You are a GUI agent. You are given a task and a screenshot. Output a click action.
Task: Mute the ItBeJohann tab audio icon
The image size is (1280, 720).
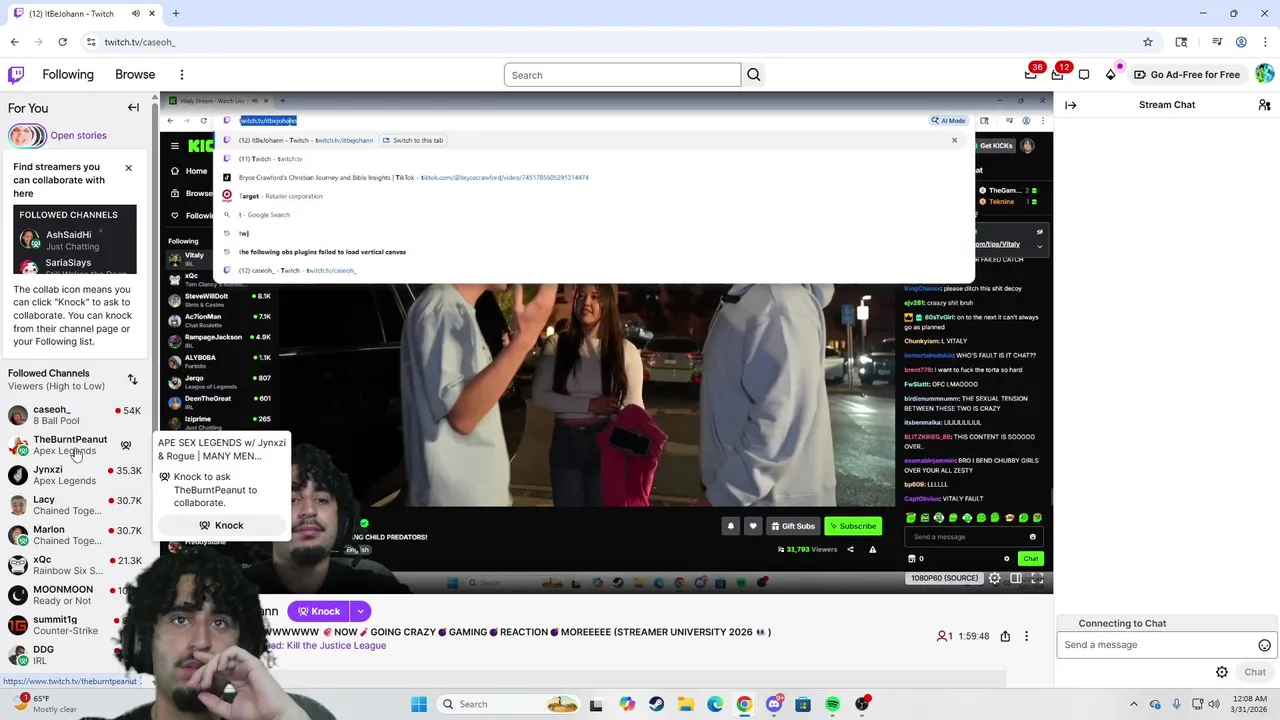click(135, 13)
